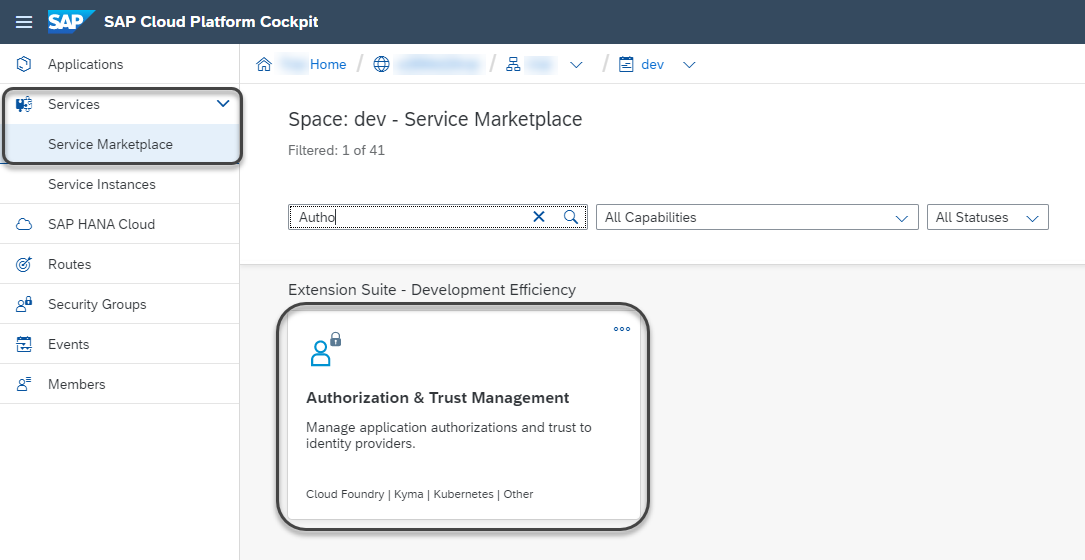This screenshot has height=560, width=1085.
Task: Click the dev breadcrumb link
Action: click(653, 64)
